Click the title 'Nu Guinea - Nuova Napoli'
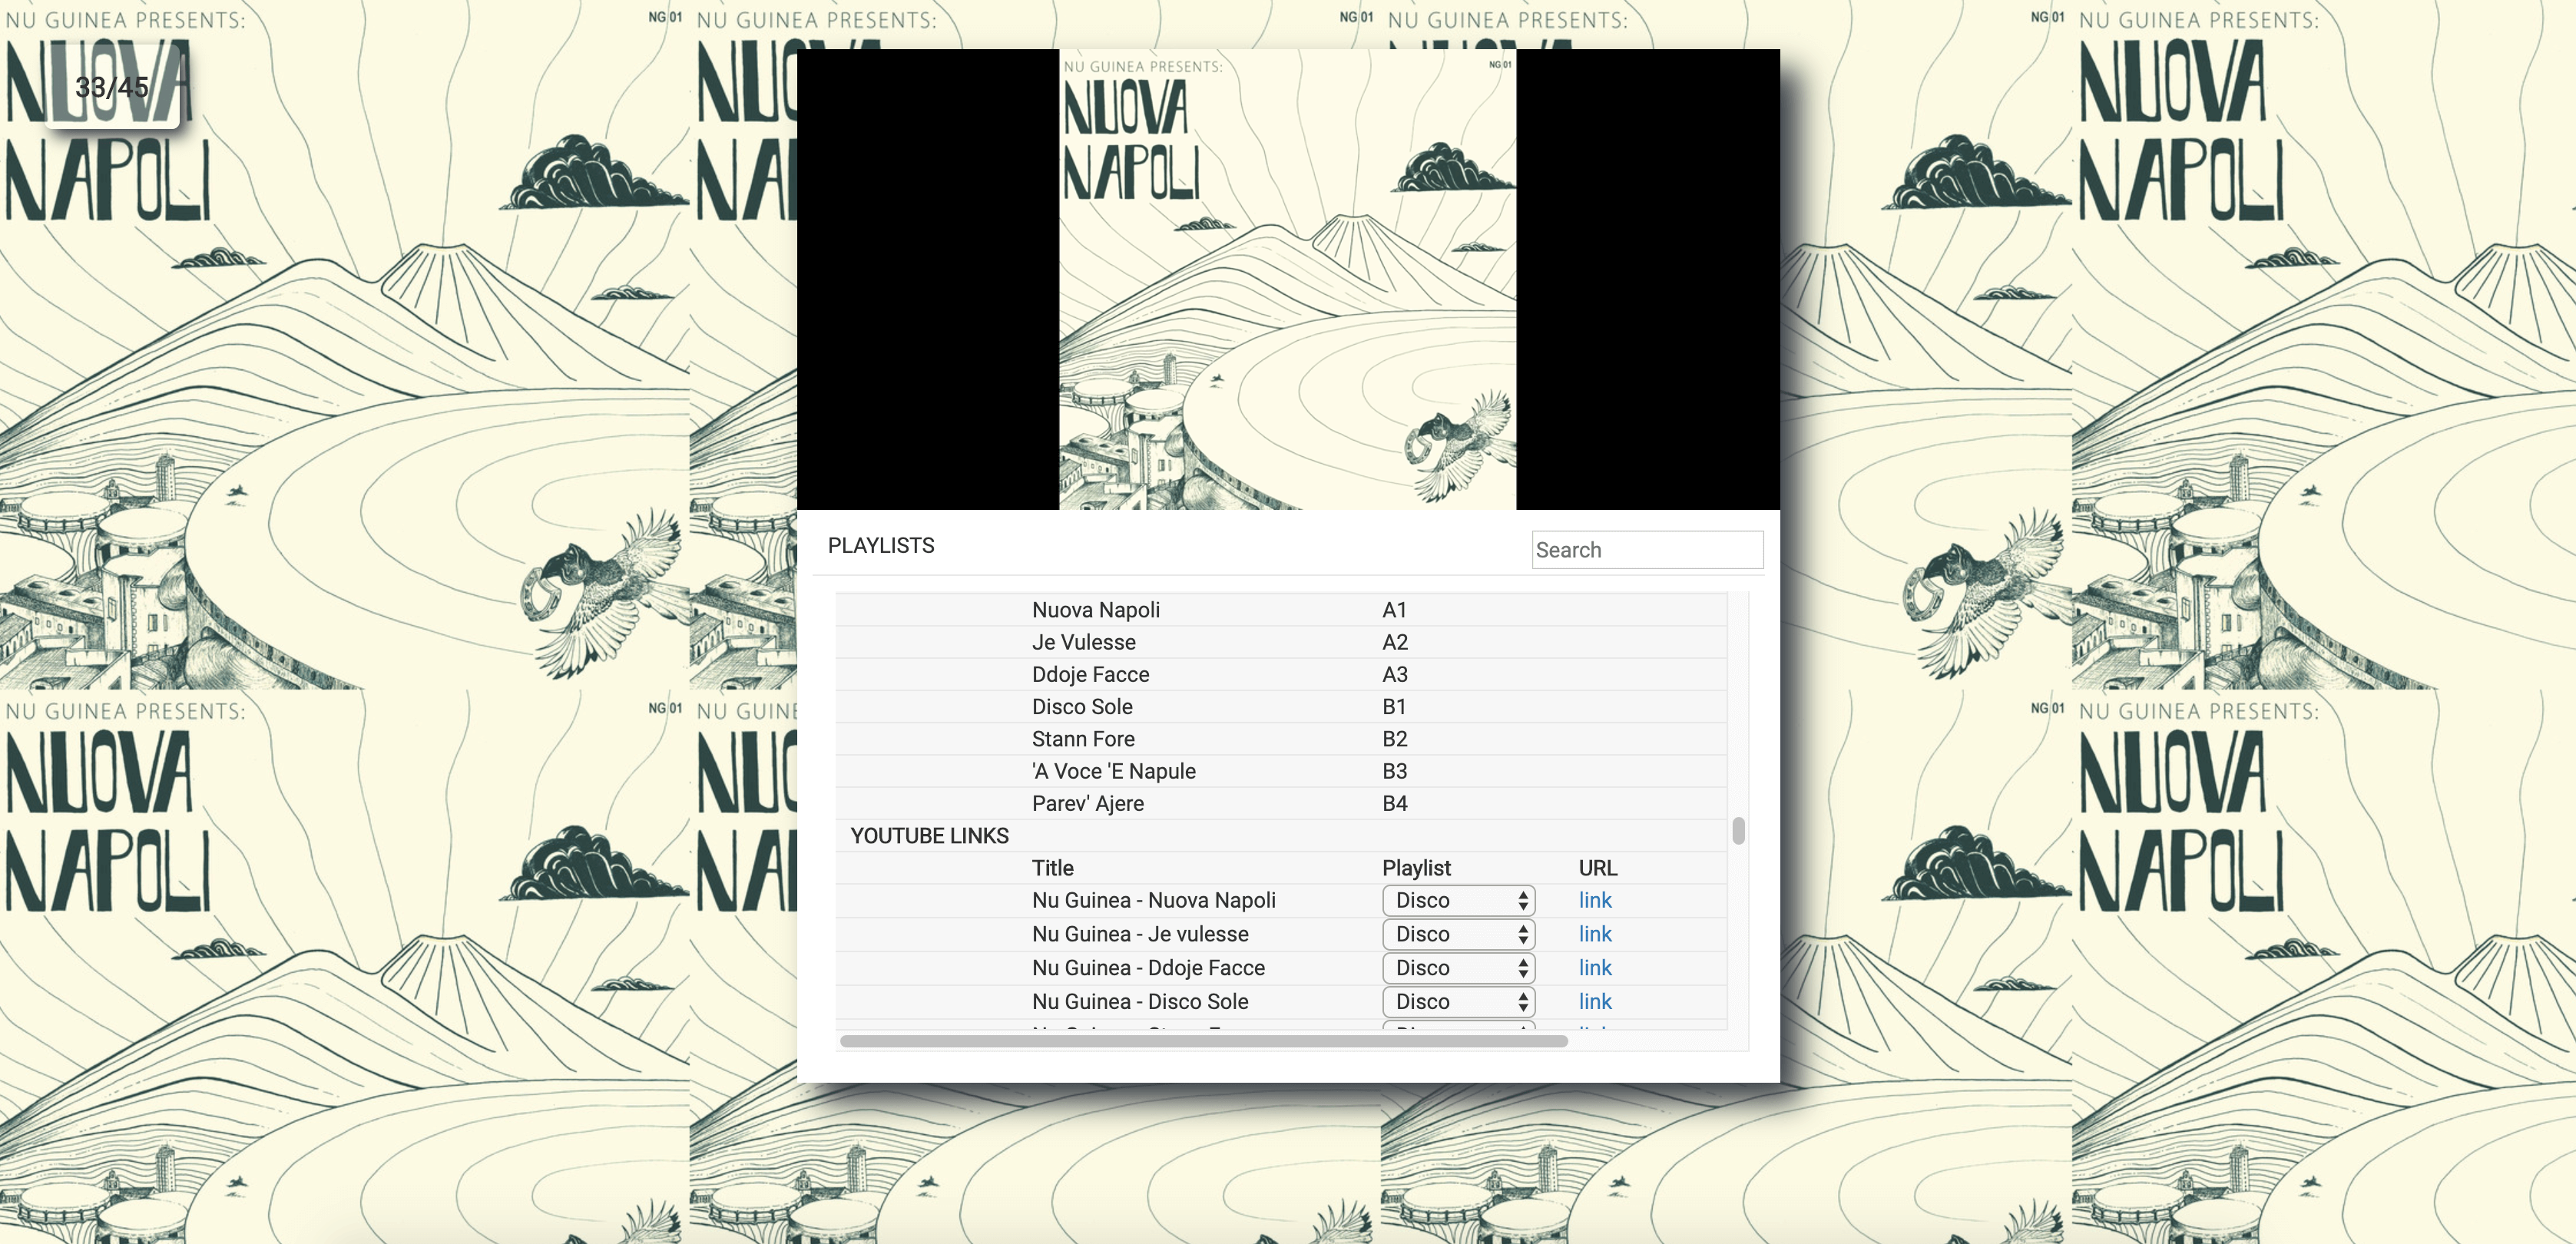This screenshot has width=2576, height=1244. click(x=1154, y=900)
